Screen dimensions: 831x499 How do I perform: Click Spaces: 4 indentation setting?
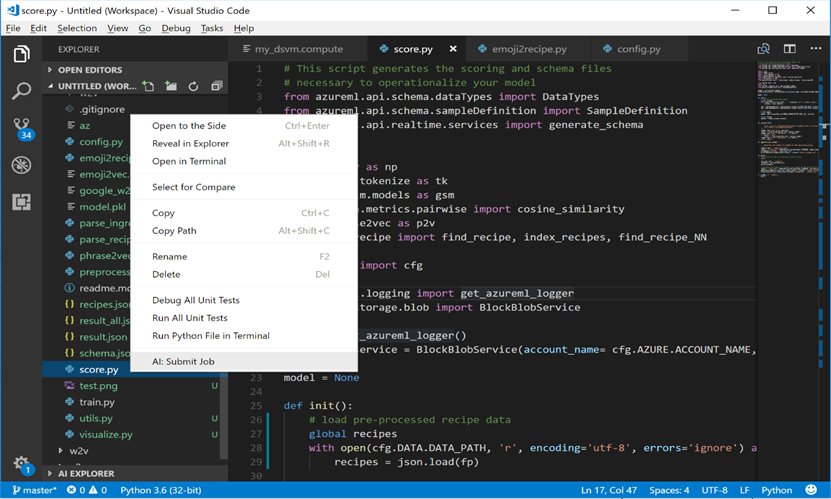tap(669, 490)
